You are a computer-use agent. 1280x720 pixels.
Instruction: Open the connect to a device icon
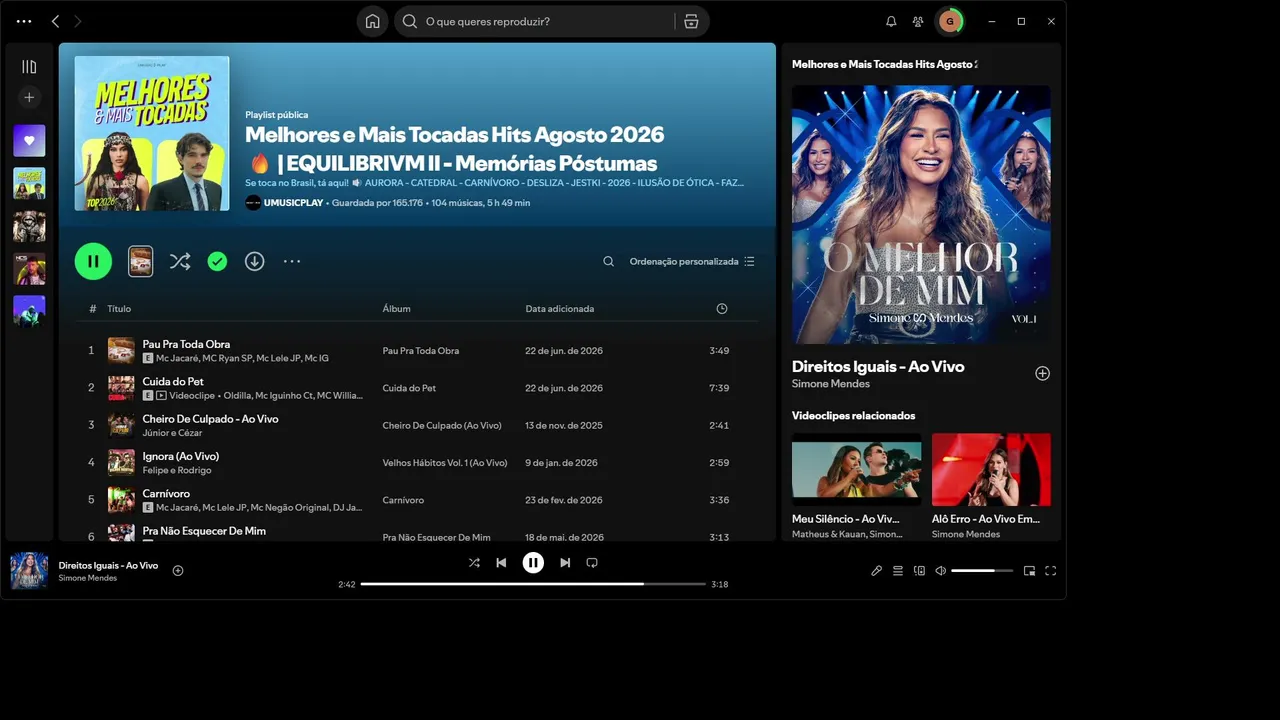[x=919, y=571]
